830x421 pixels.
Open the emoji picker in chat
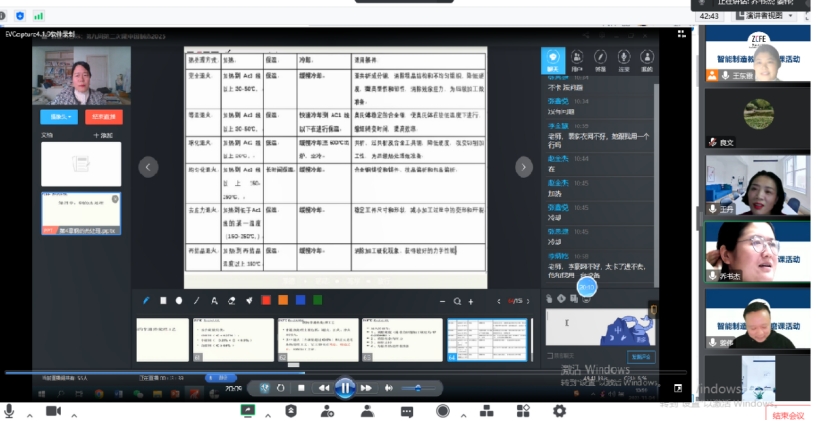pyautogui.click(x=587, y=299)
